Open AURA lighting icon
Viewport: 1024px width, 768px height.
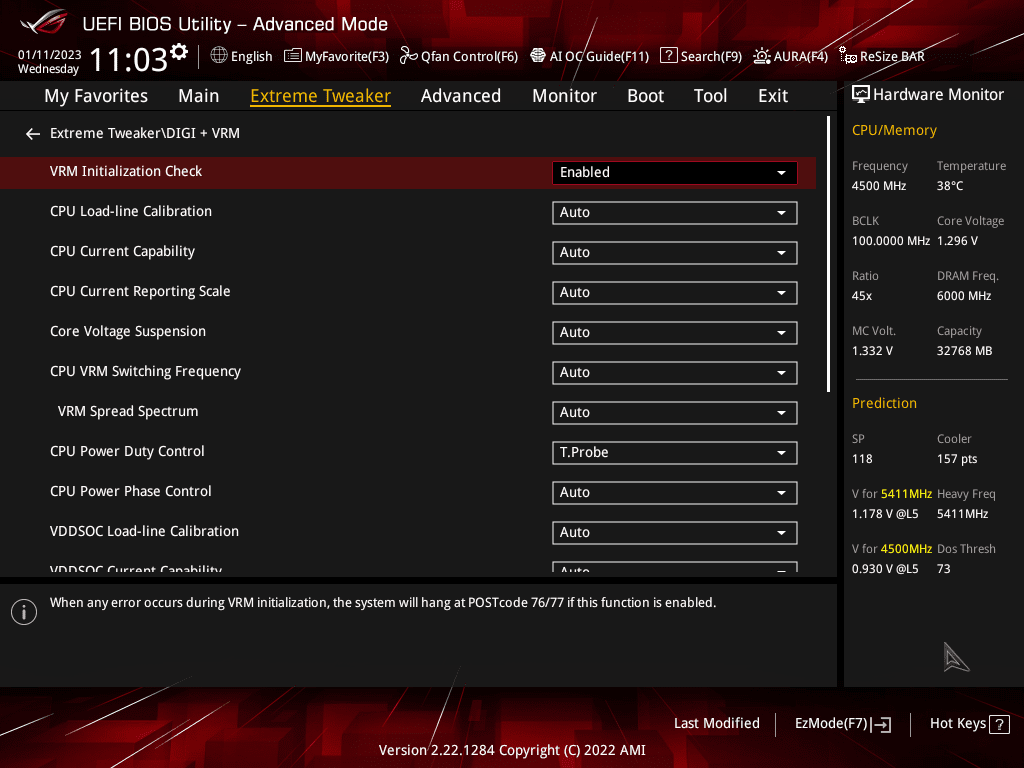point(761,56)
